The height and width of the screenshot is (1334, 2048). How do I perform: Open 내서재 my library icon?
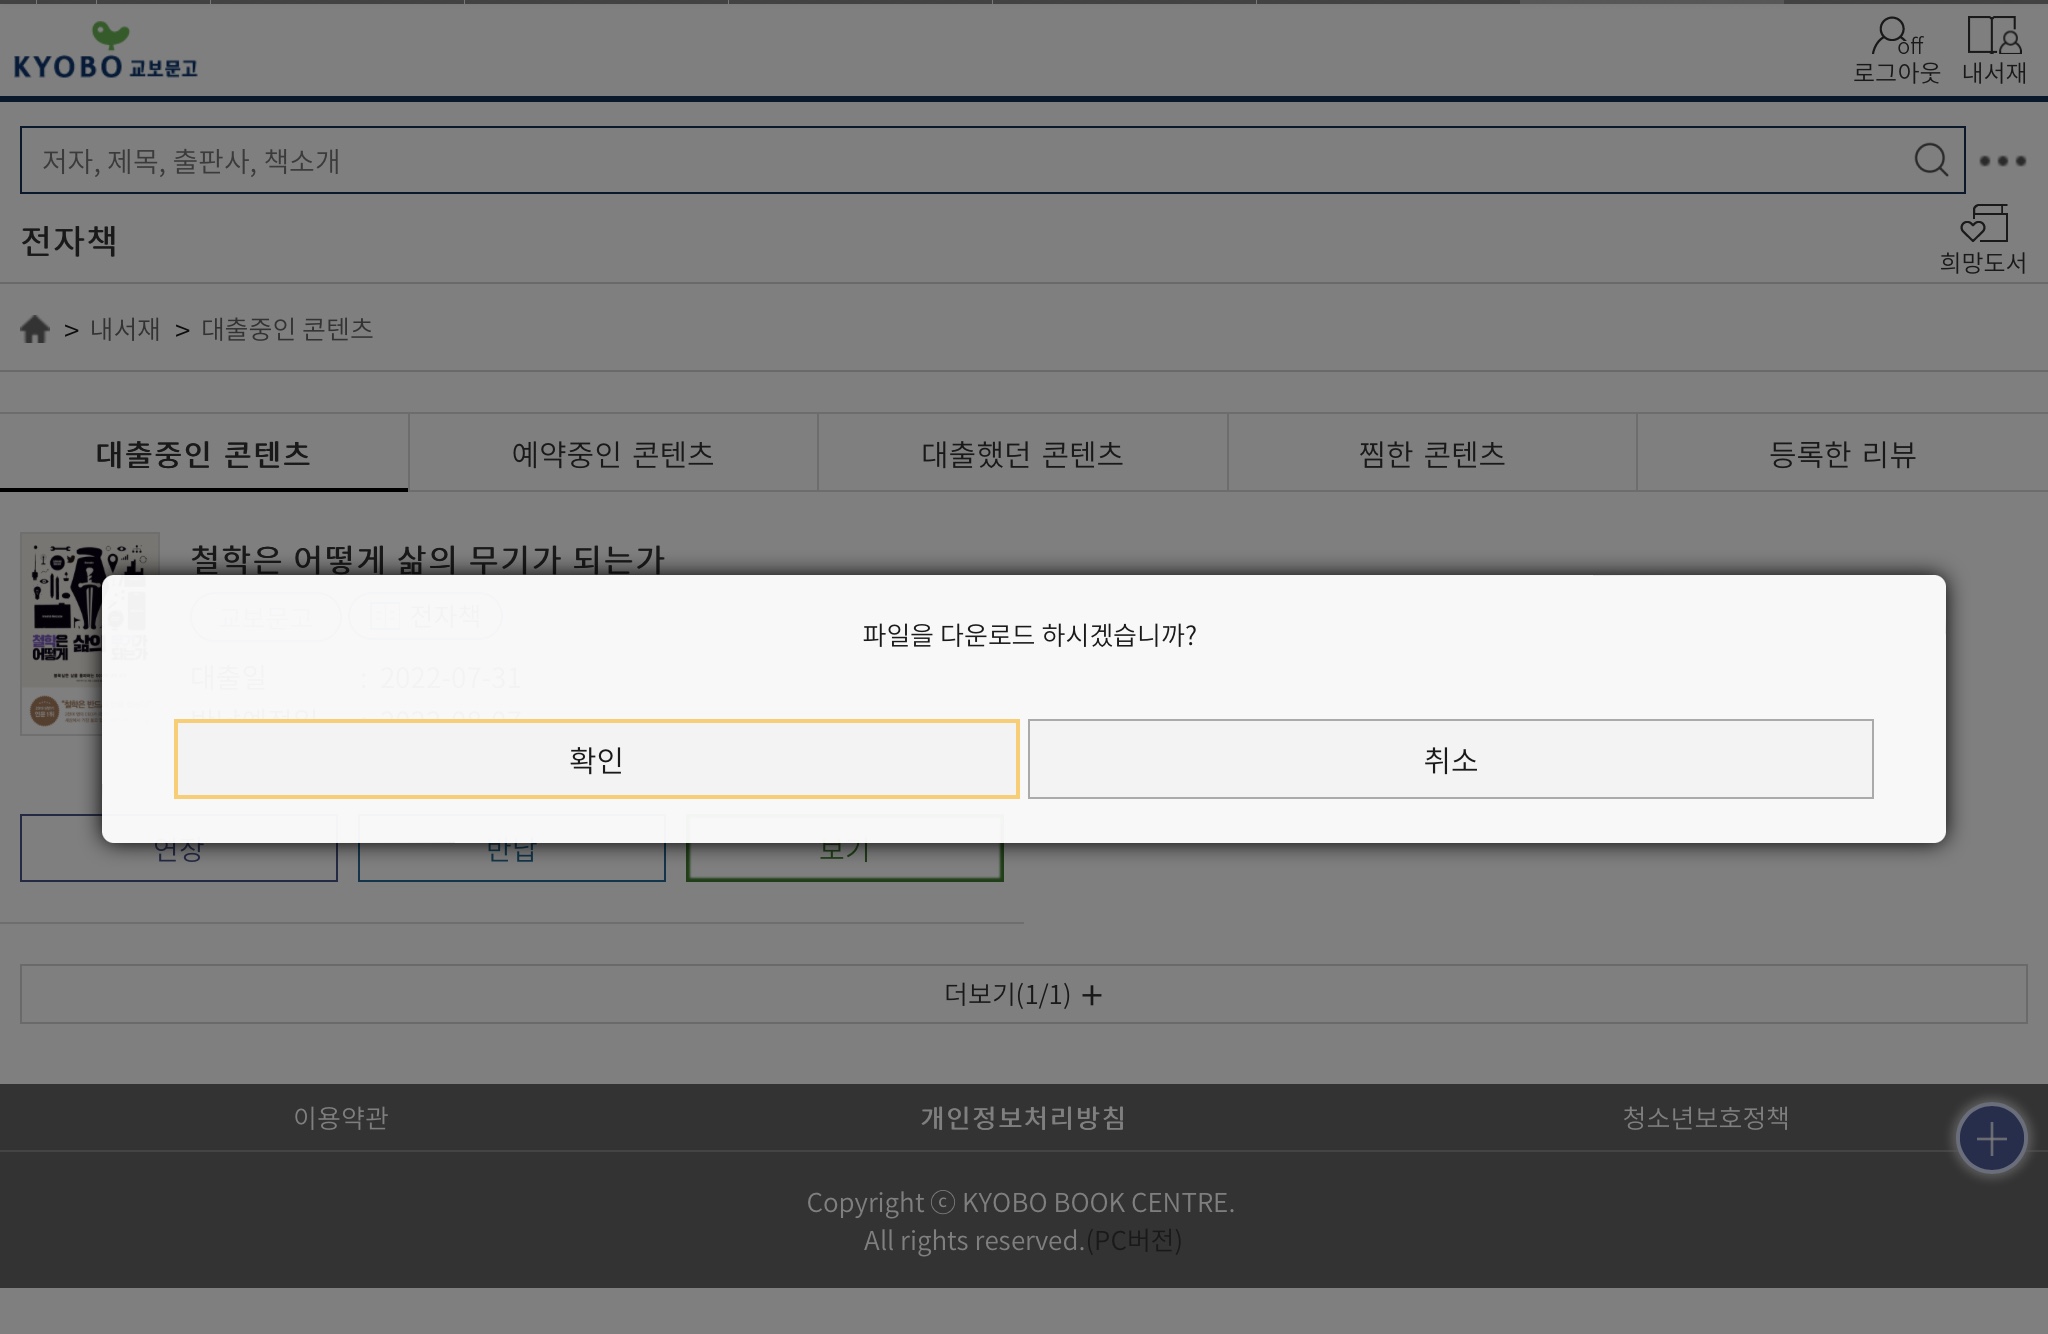(1994, 50)
